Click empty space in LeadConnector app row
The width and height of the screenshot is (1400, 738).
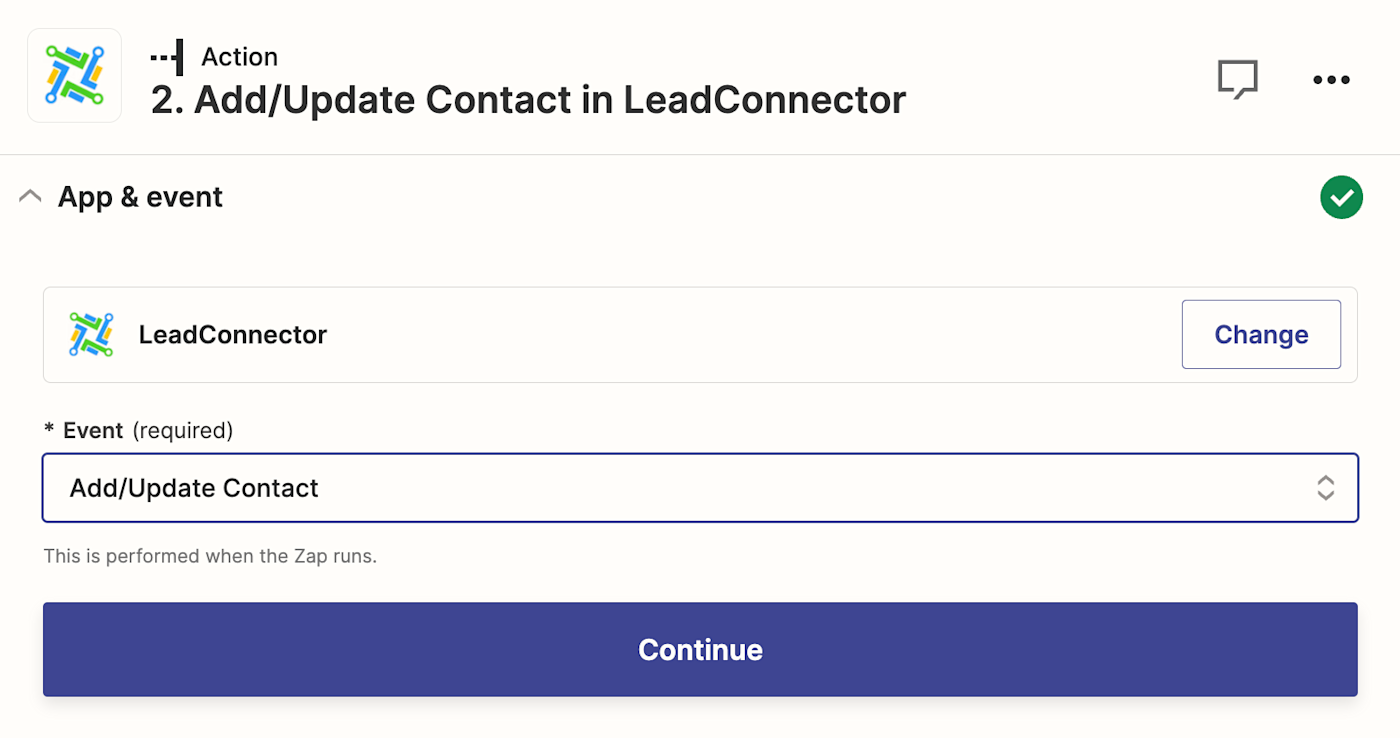click(750, 334)
